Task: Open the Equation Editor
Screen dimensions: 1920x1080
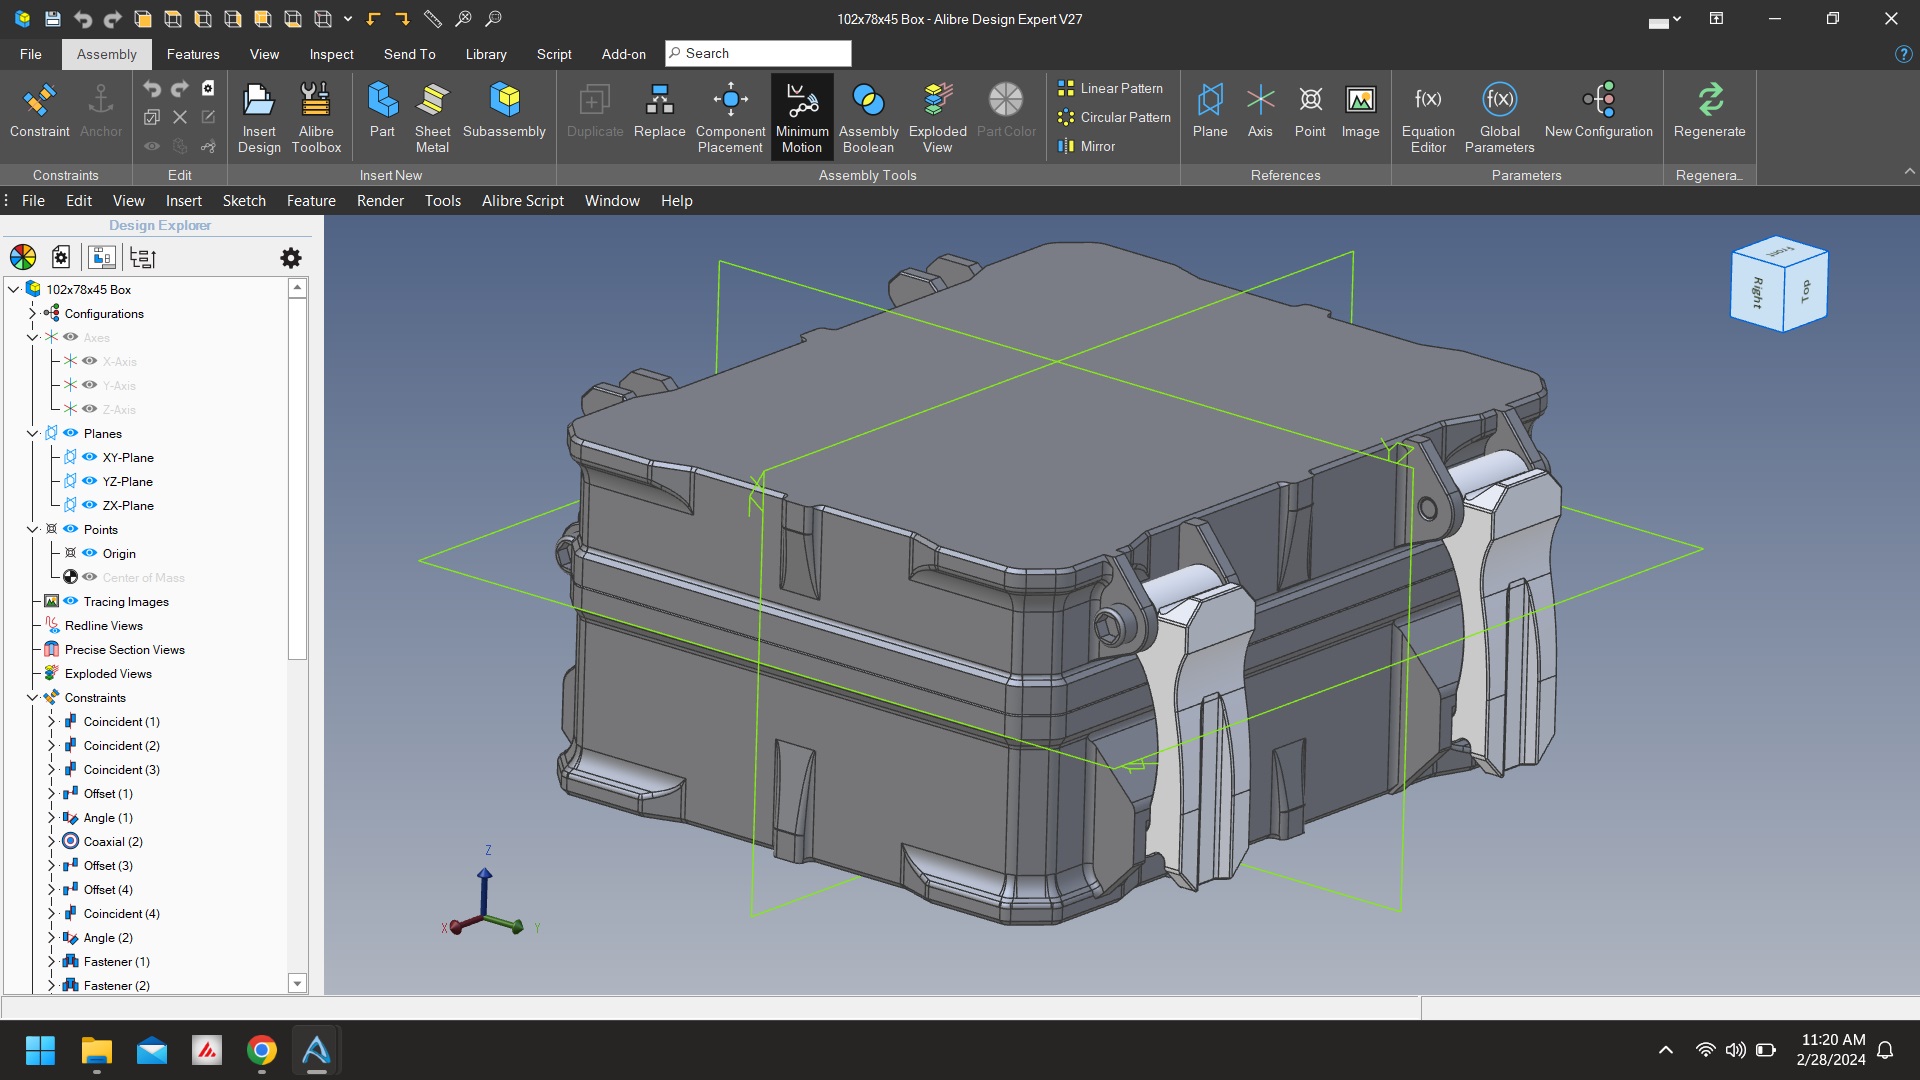Action: click(1428, 117)
